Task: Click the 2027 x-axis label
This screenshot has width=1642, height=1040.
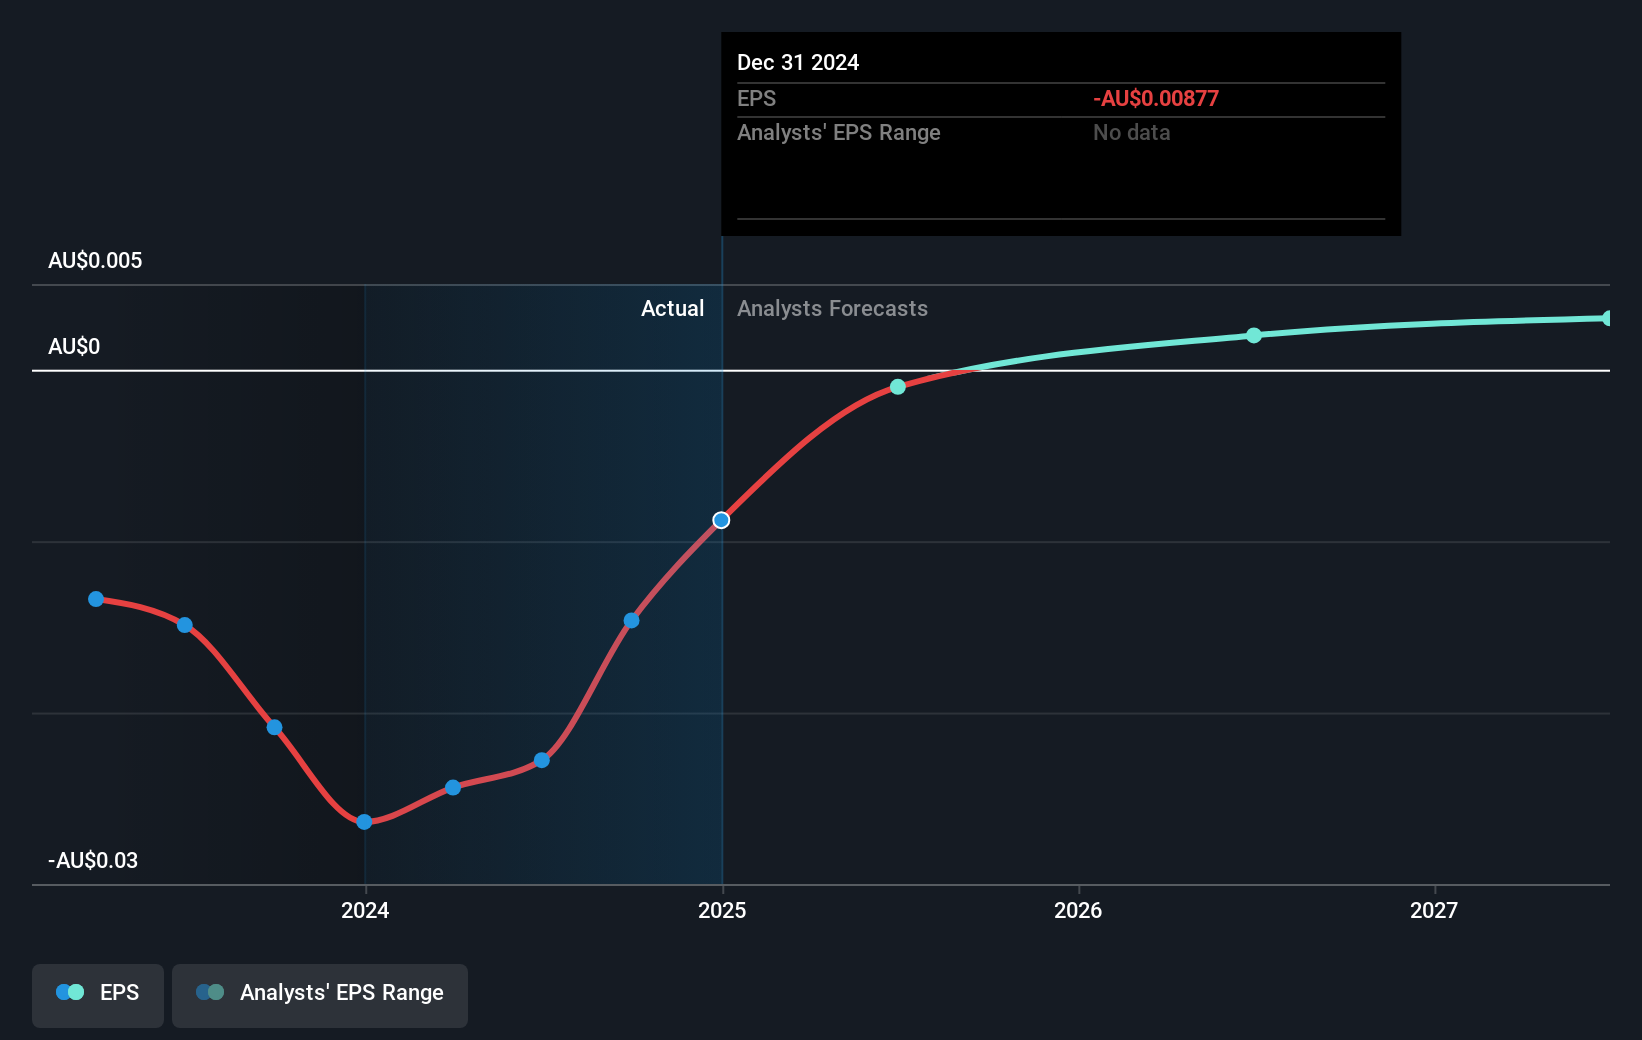Action: (x=1434, y=910)
